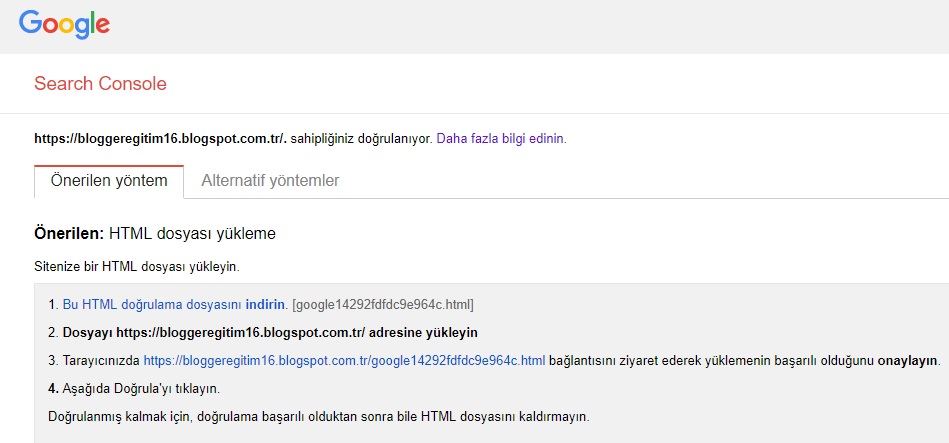Image resolution: width=949 pixels, height=443 pixels.
Task: Open the 'Daha fazla bilgi edinin' link
Action: tap(502, 139)
